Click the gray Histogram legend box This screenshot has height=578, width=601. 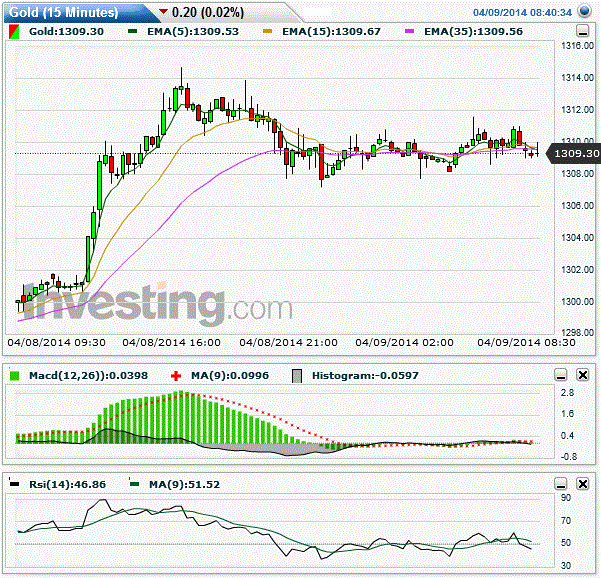[297, 376]
